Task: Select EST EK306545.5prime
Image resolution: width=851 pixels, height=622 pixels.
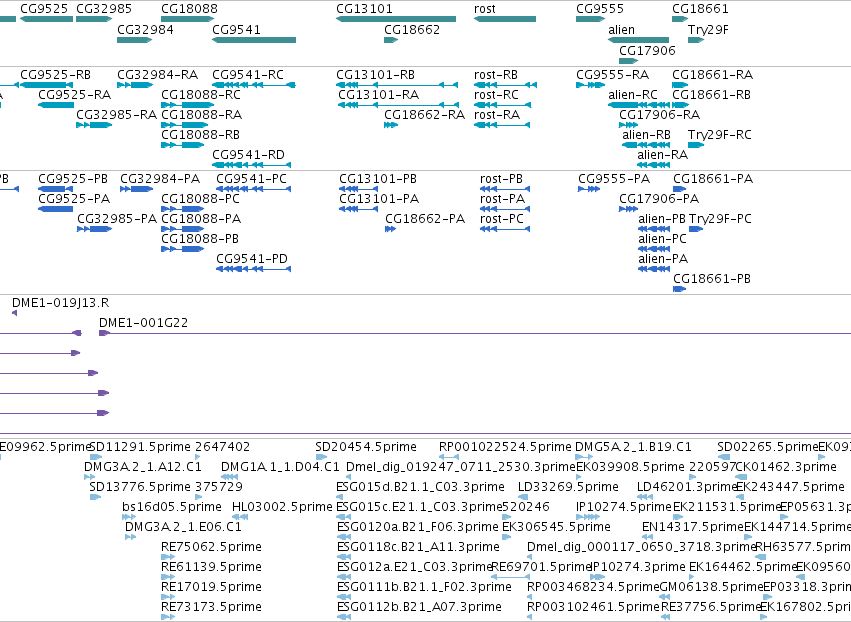Action: click(506, 537)
